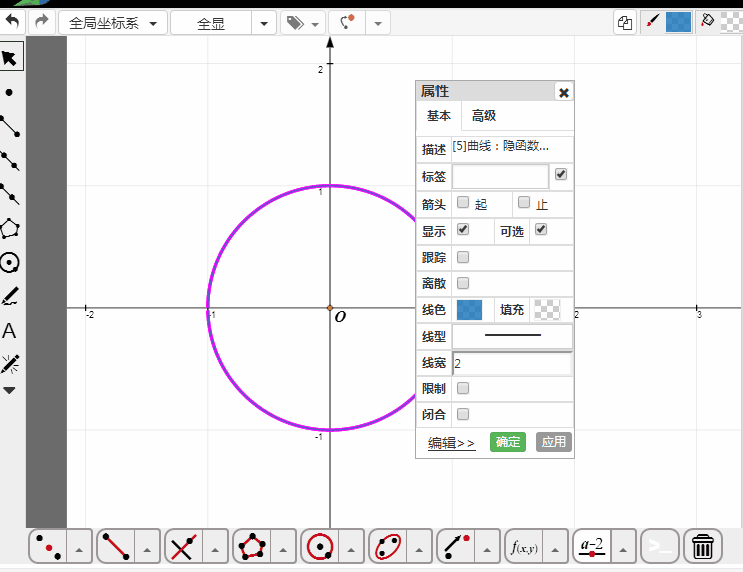Viewport: 743px width, 572px height.
Task: Expand the ellipse tool options arrow
Action: point(419,550)
